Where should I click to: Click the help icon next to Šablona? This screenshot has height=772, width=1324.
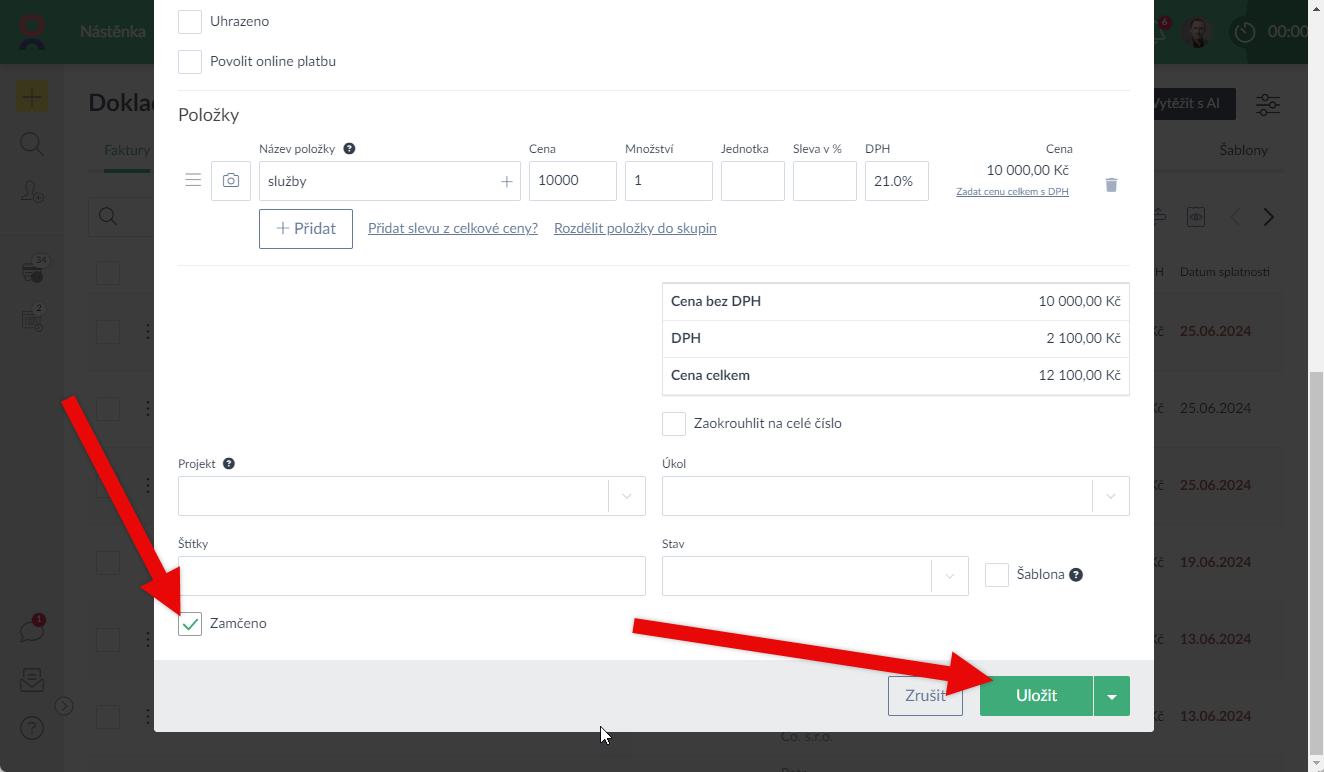click(1076, 575)
